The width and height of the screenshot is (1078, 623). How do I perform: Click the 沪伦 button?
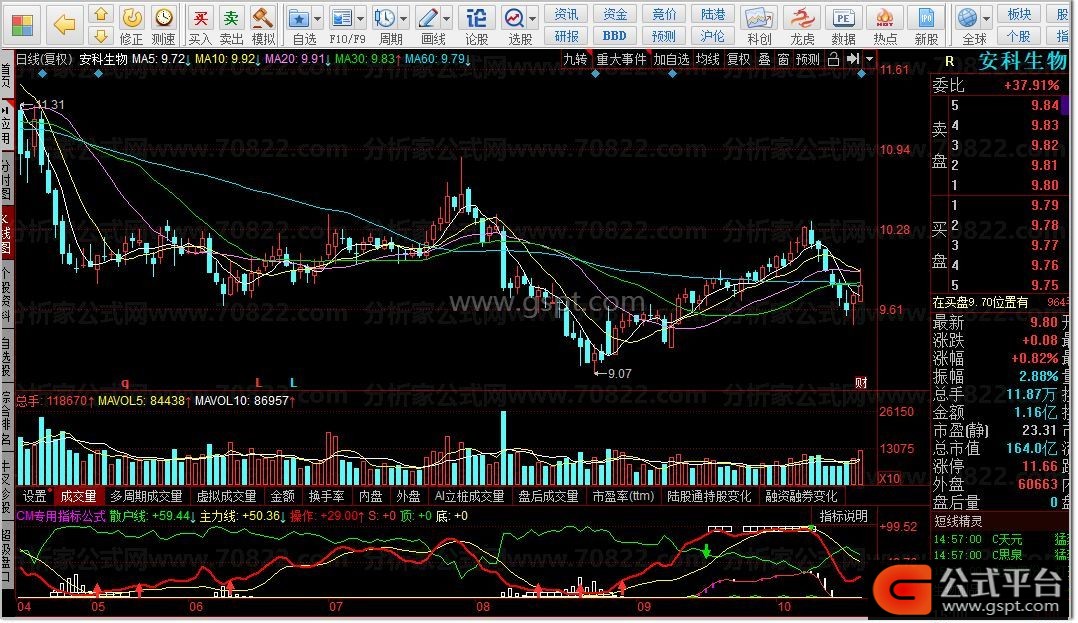[713, 36]
